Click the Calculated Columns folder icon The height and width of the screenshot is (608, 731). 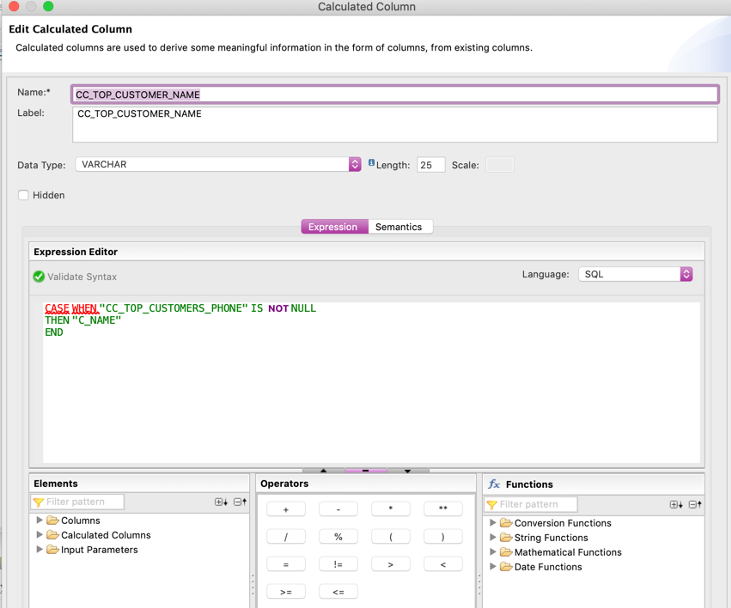pyautogui.click(x=52, y=535)
